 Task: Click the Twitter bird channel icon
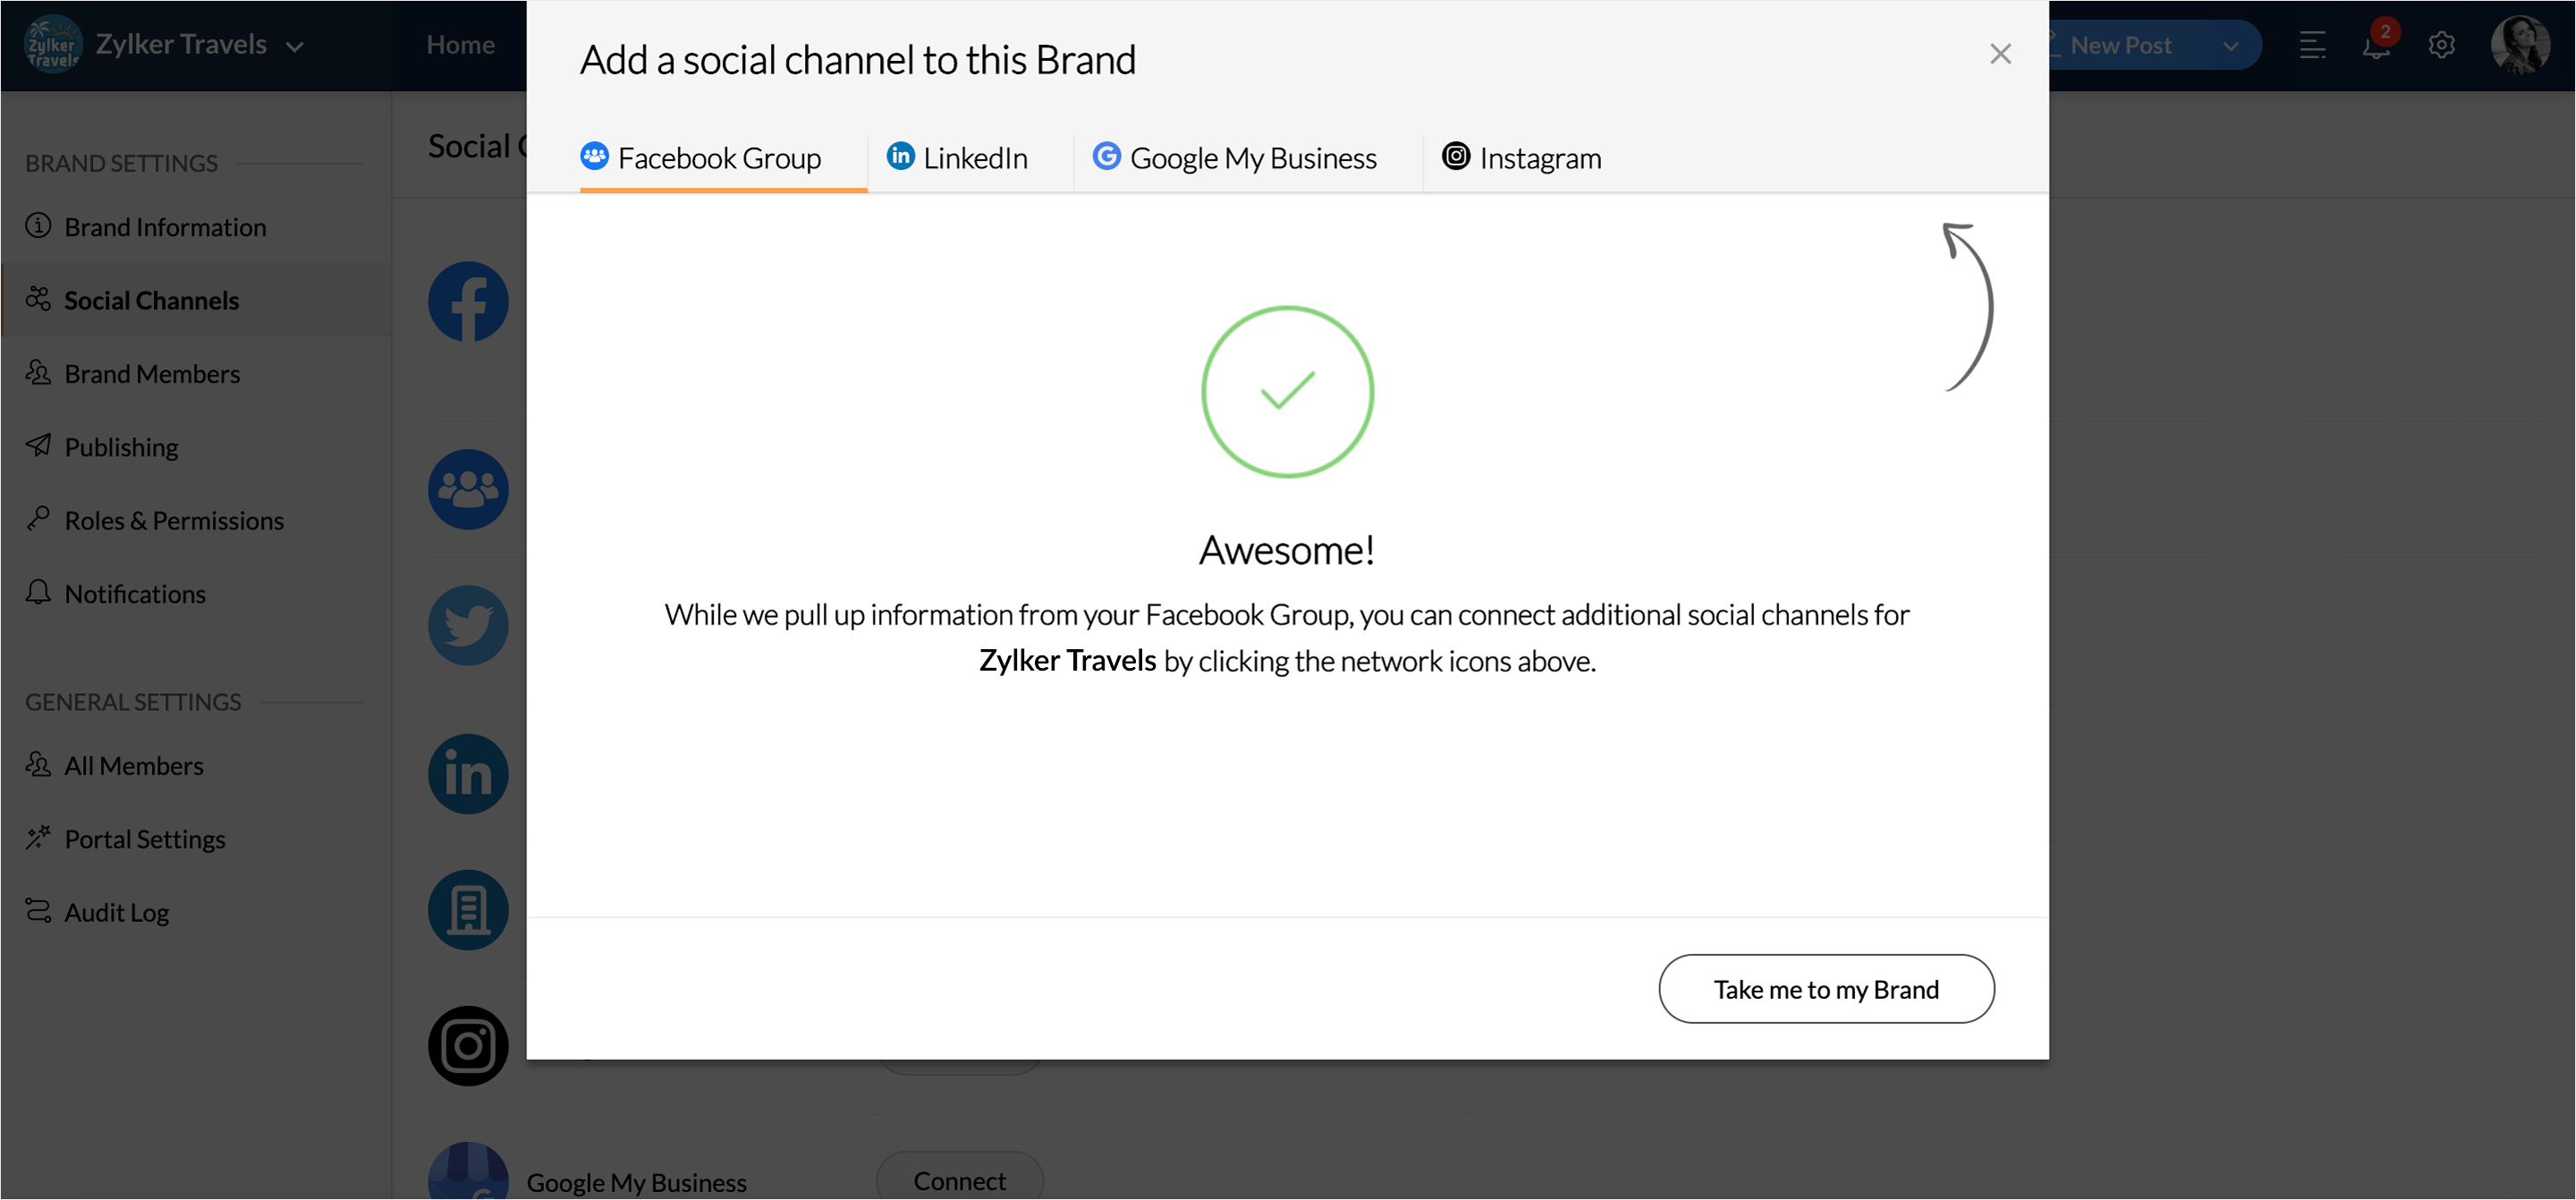pos(468,625)
